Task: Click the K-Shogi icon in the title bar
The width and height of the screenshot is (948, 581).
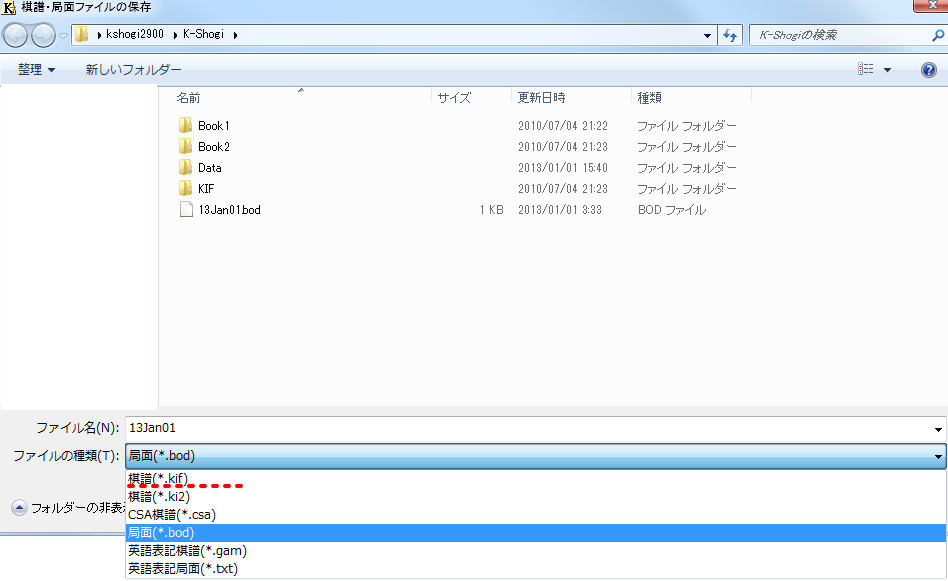Action: 11,10
